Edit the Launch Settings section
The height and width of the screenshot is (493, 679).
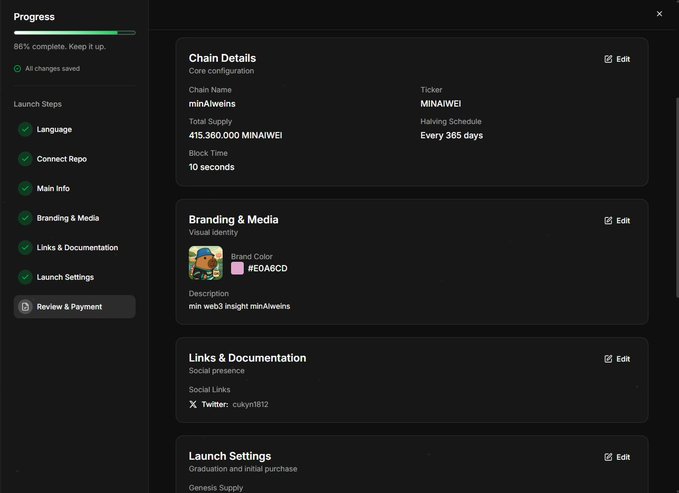point(617,457)
